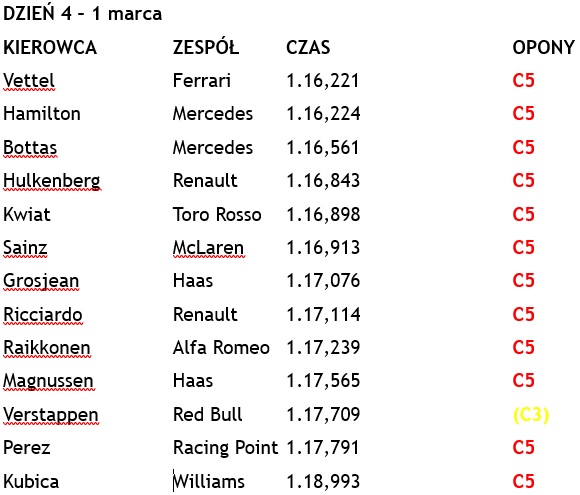Place cursor at the word Williams

click(x=209, y=482)
